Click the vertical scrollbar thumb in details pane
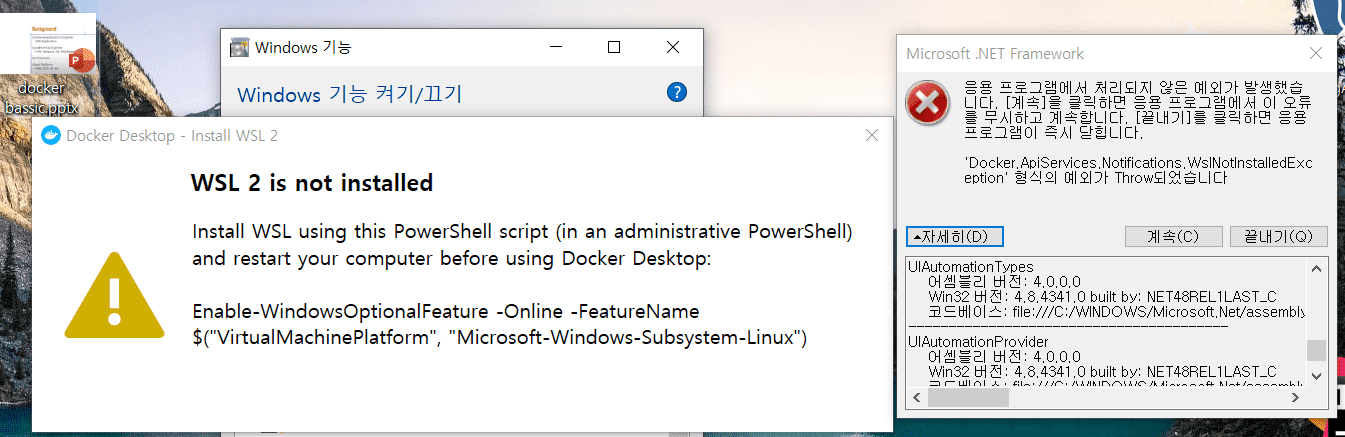The height and width of the screenshot is (437, 1345). pos(1317,350)
